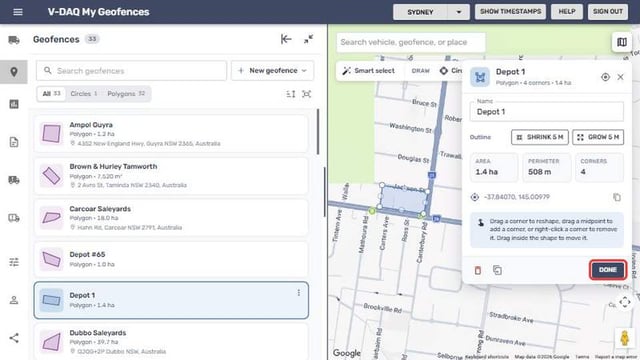This screenshot has width=640, height=360.
Task: Click the Ampol Guyra polygon thumbnail
Action: pos(51,133)
